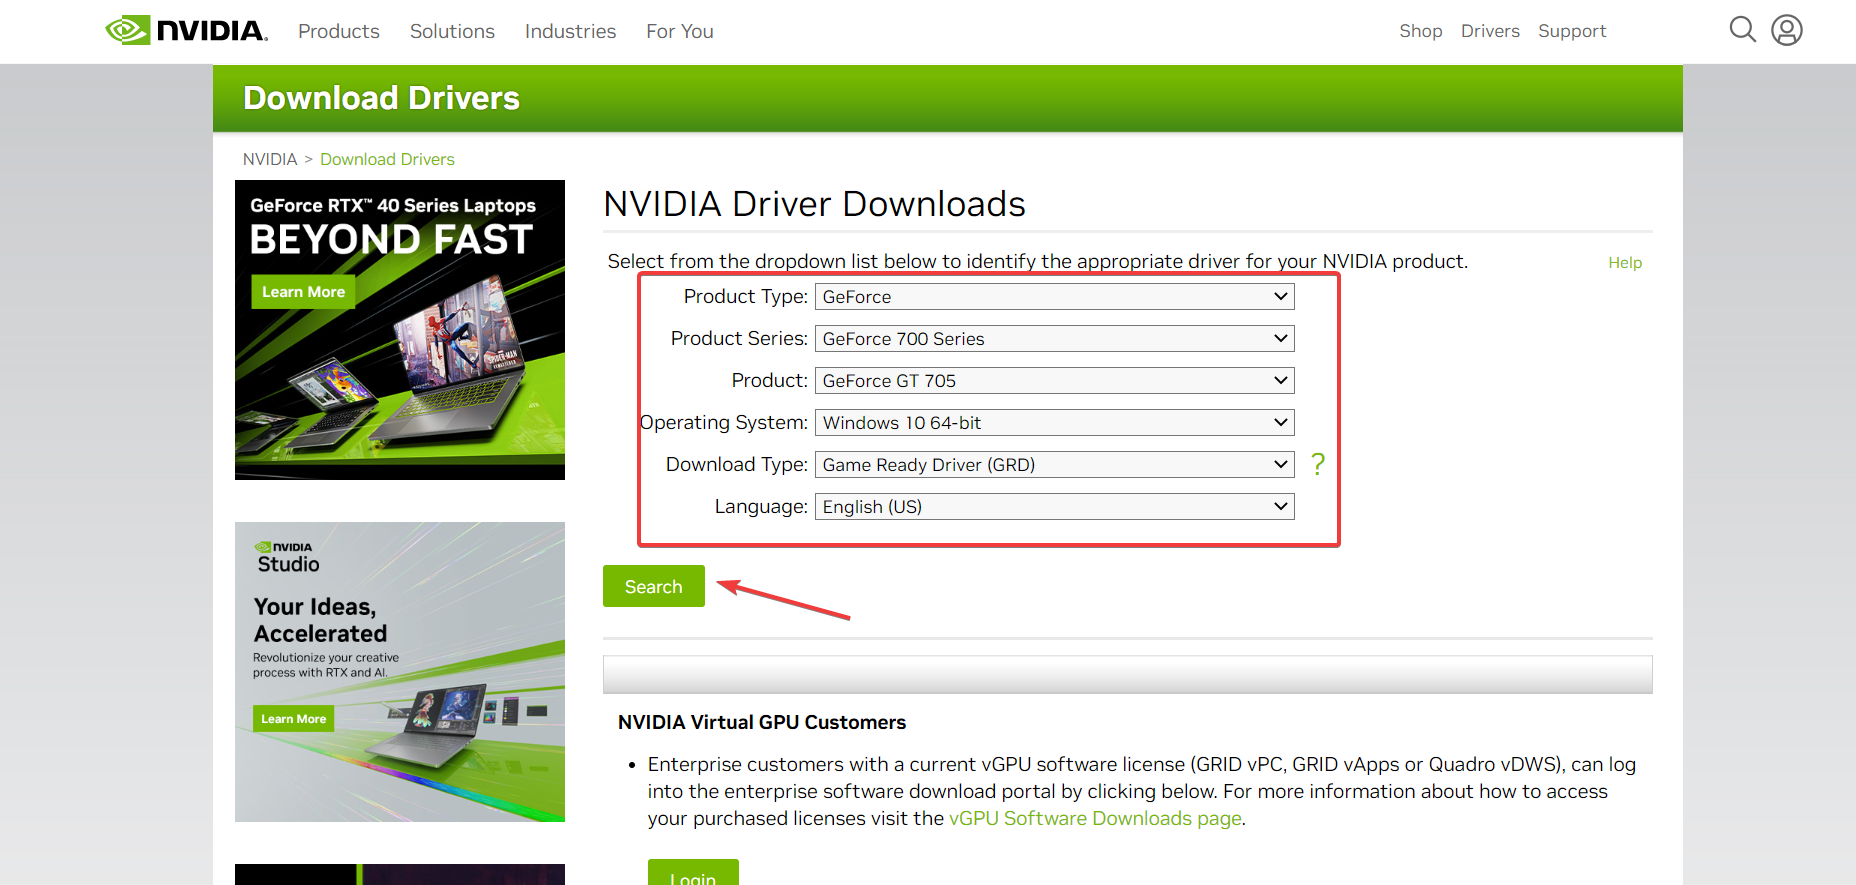
Task: Click the Download Drivers page title
Action: coord(381,98)
